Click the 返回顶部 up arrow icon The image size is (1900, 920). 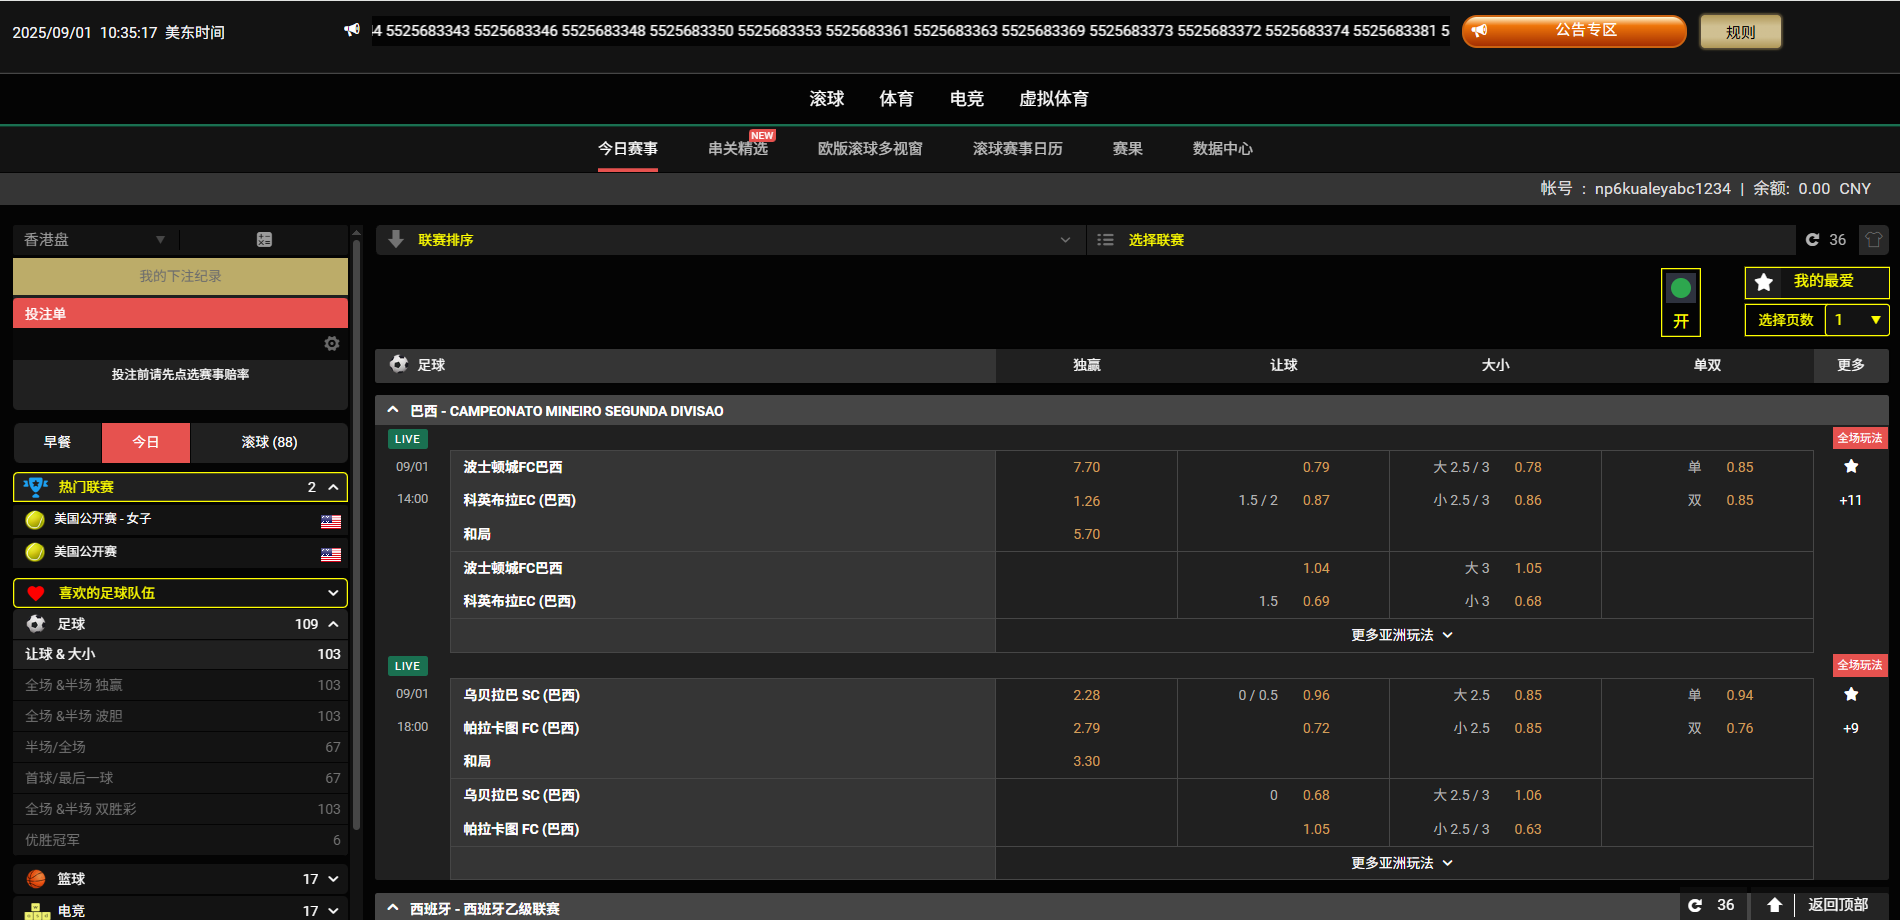coord(1774,905)
